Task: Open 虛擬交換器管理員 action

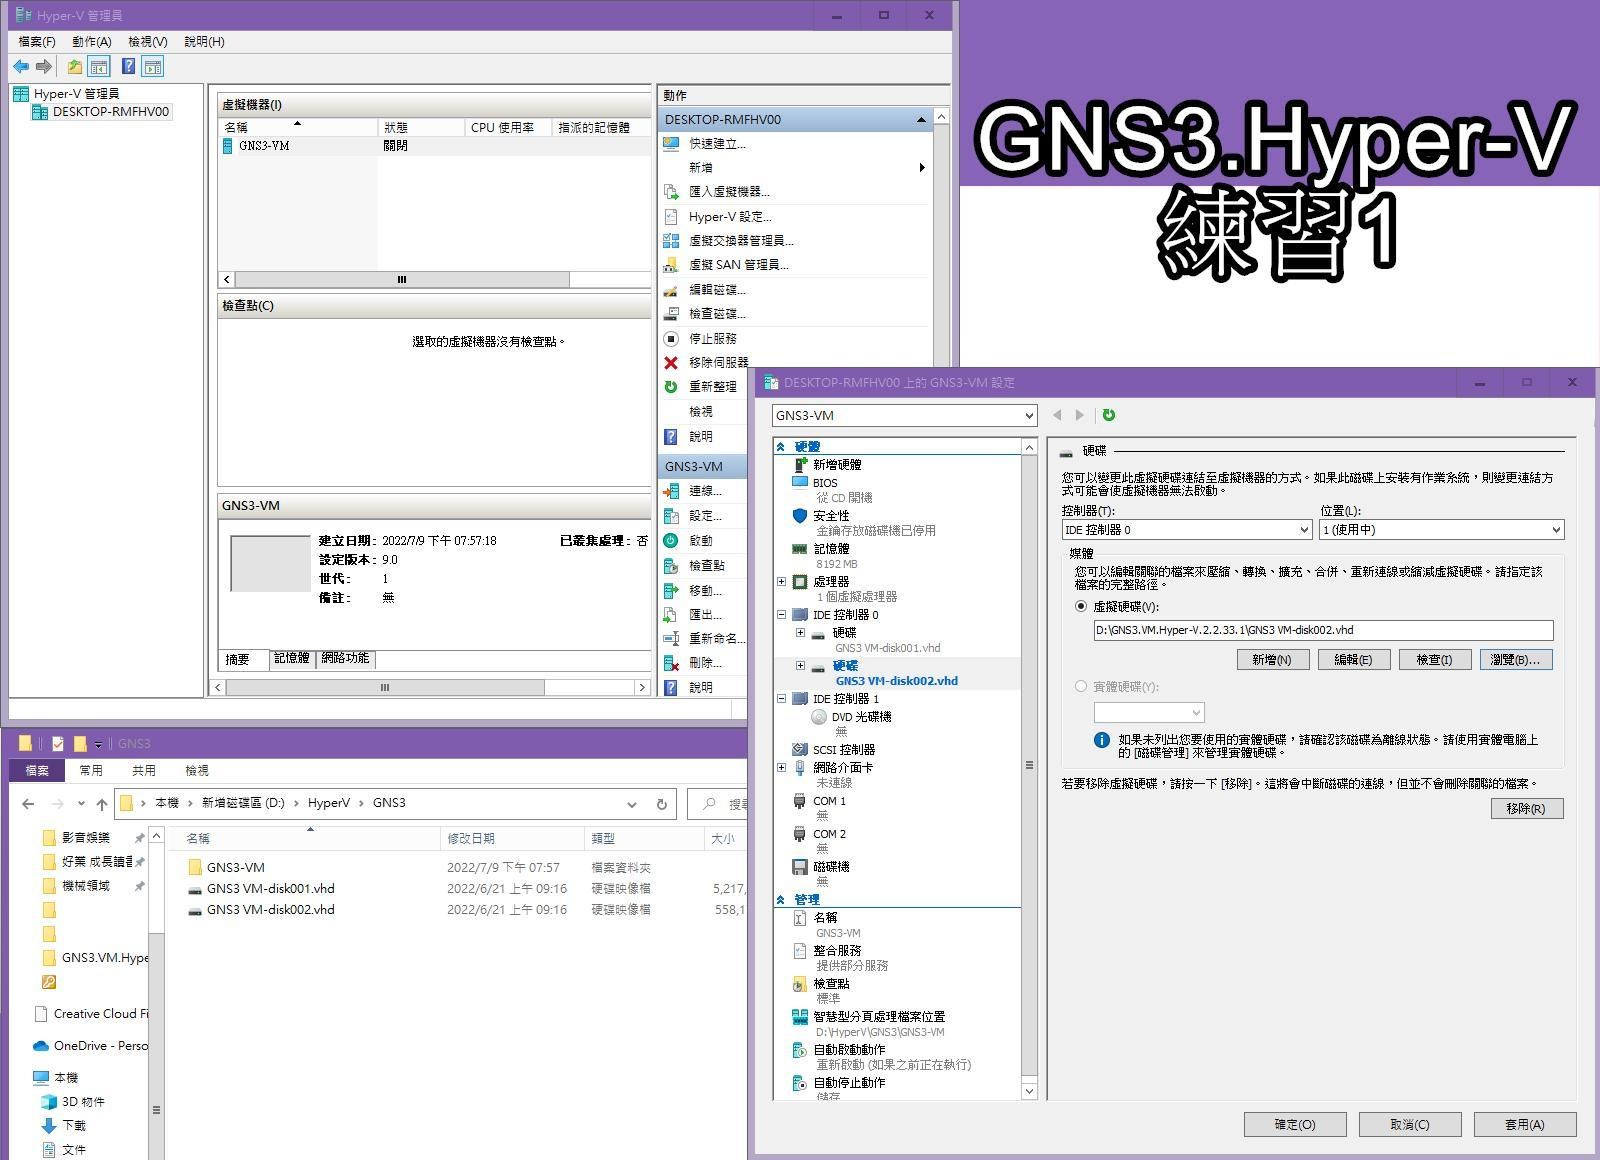Action: 741,241
